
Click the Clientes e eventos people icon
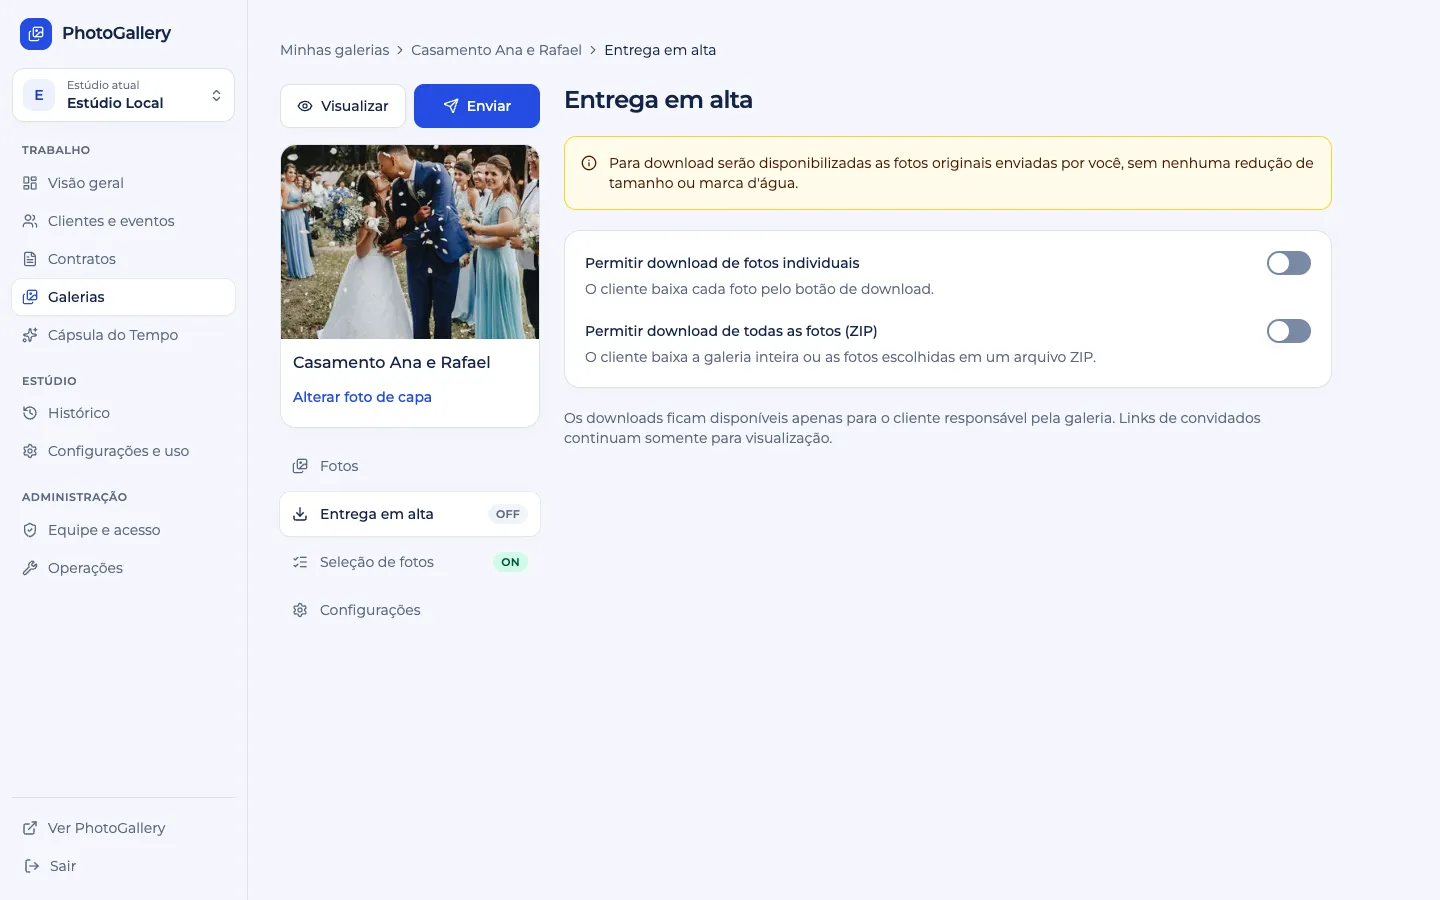point(30,221)
